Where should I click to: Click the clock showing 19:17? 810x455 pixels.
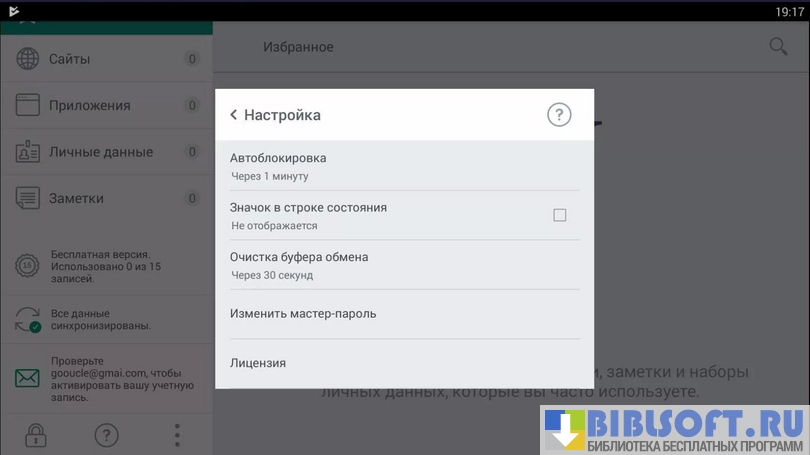[789, 11]
